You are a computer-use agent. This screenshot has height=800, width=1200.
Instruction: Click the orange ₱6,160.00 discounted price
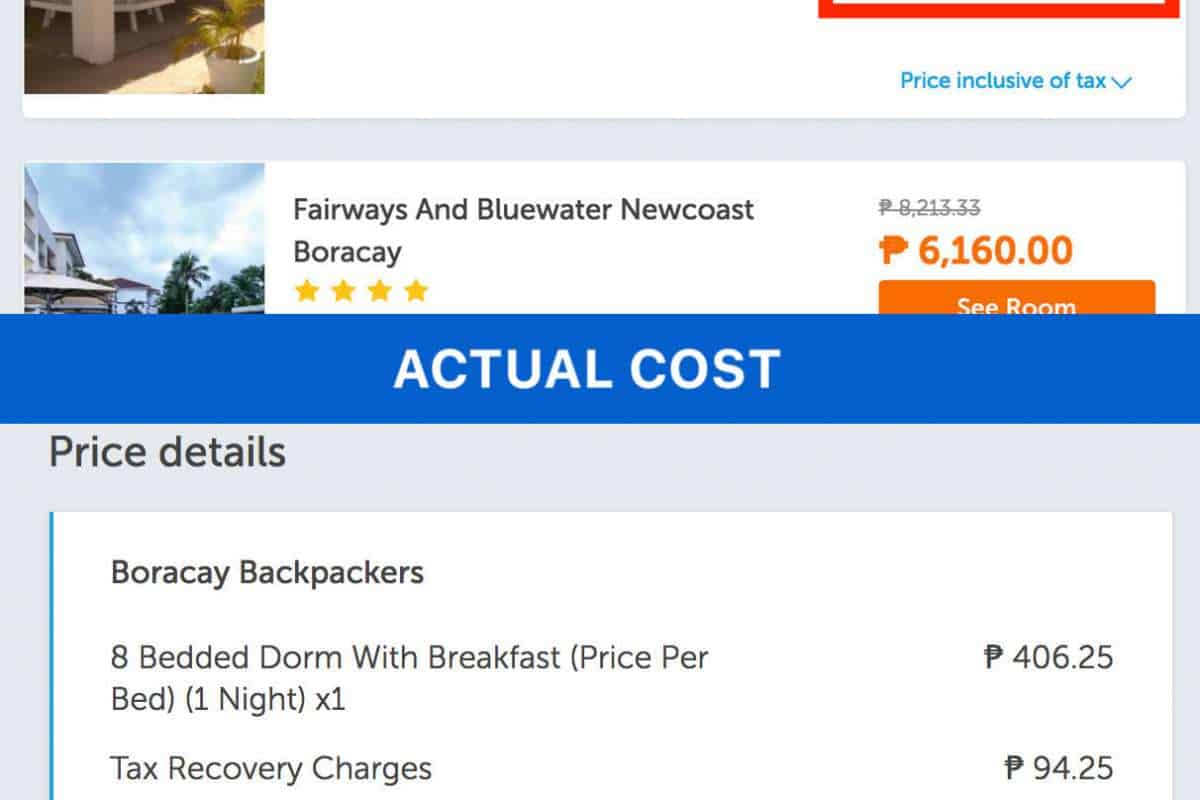coord(975,250)
